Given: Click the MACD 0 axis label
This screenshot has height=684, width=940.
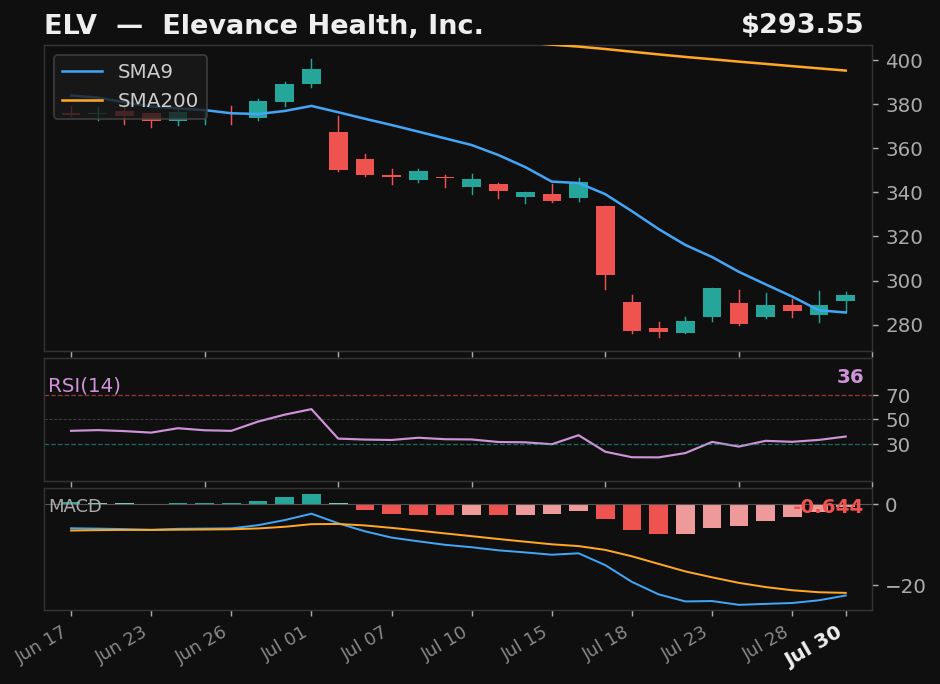Looking at the screenshot, I should 891,505.
